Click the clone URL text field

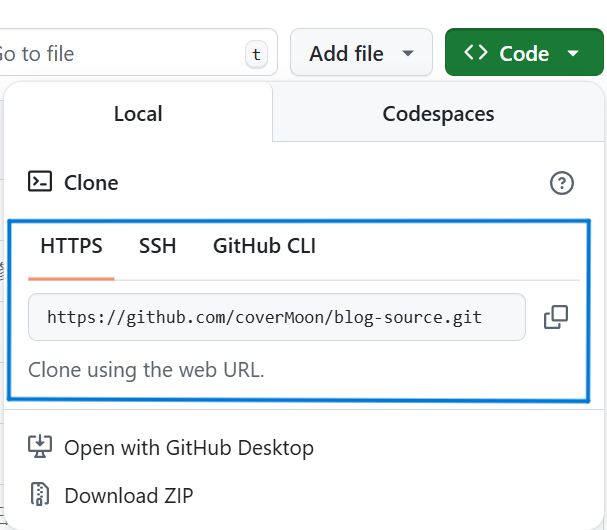pos(277,317)
